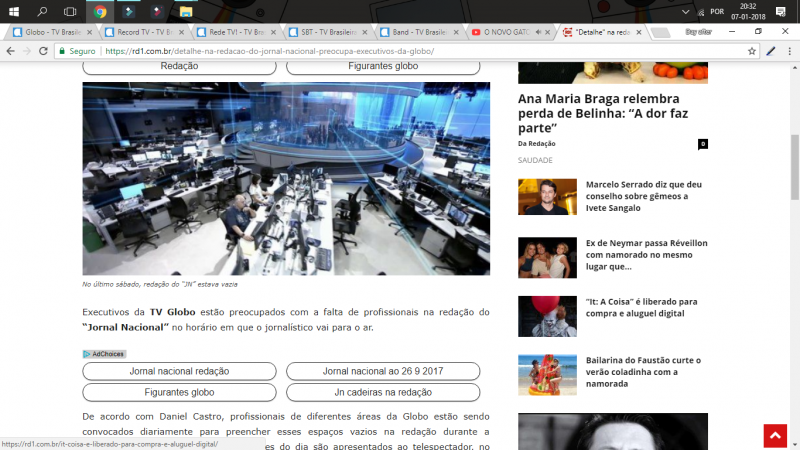
Task: Close the Band tab
Action: [x=456, y=32]
